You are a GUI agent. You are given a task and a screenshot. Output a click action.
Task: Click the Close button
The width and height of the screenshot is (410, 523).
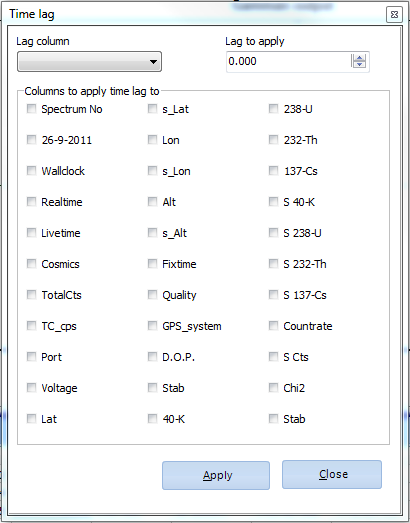point(332,474)
